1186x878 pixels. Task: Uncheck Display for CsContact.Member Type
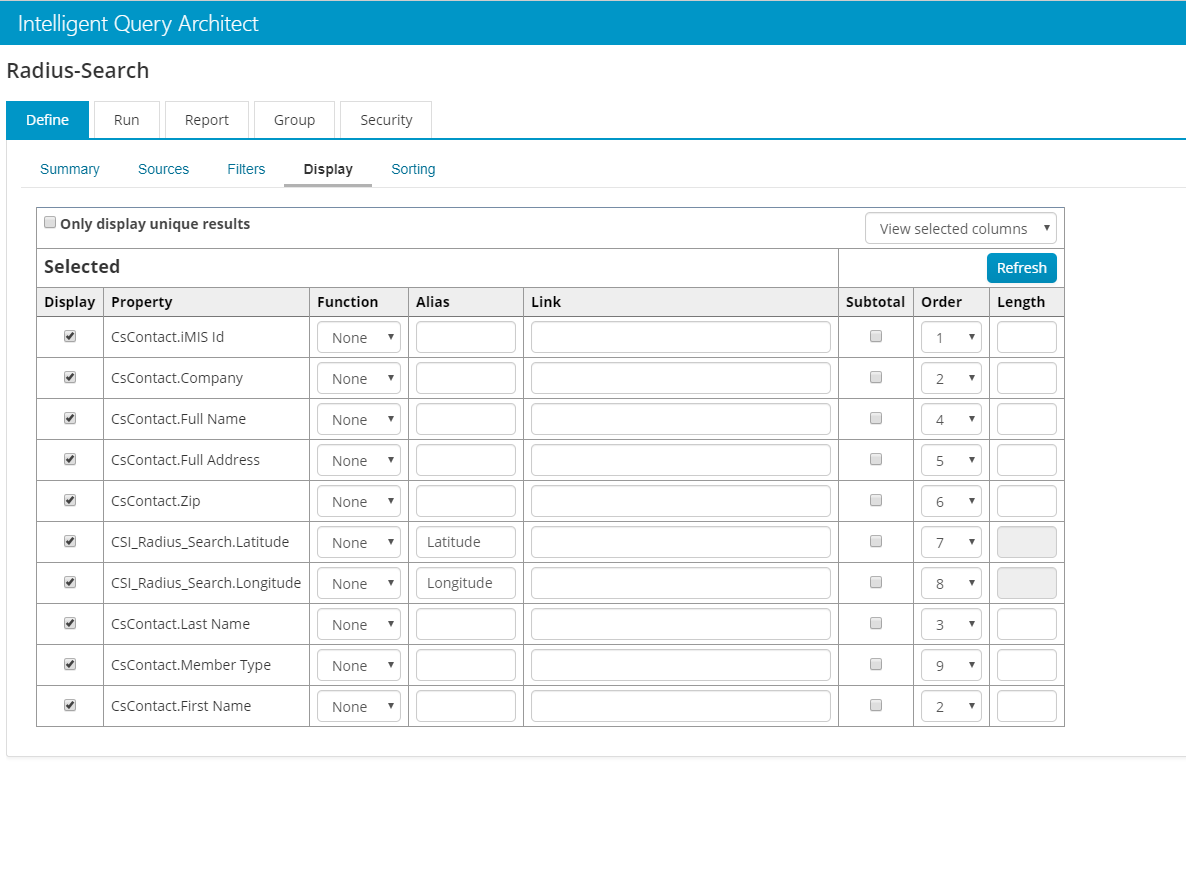click(x=70, y=665)
